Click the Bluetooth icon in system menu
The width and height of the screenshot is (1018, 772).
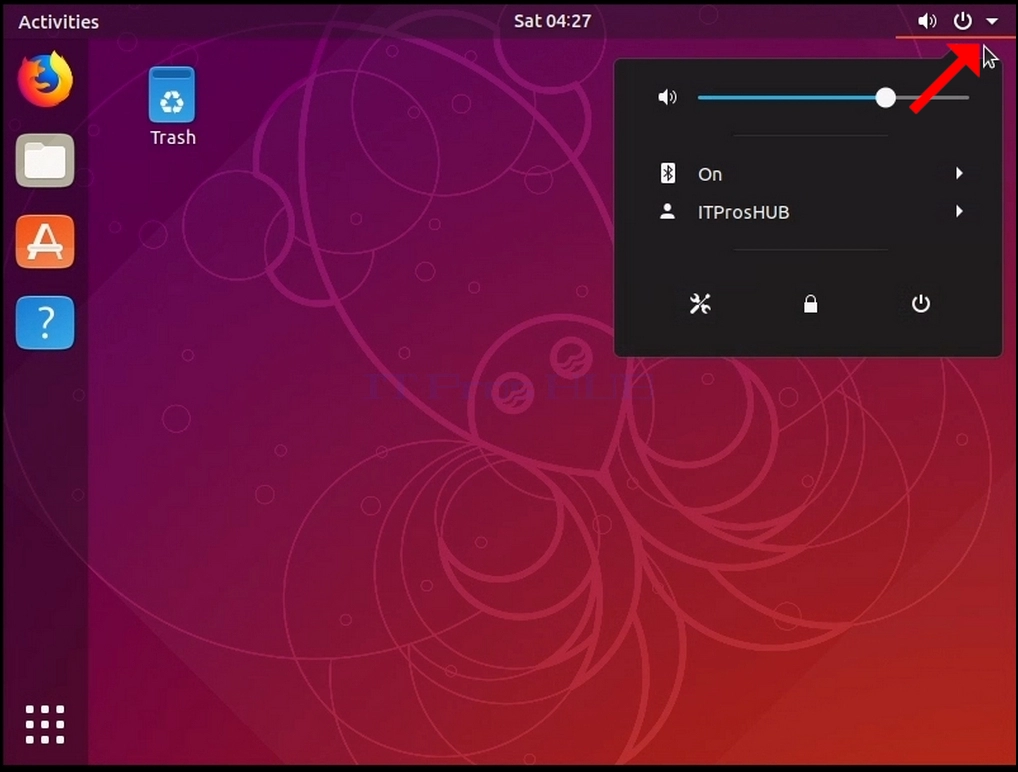(667, 173)
